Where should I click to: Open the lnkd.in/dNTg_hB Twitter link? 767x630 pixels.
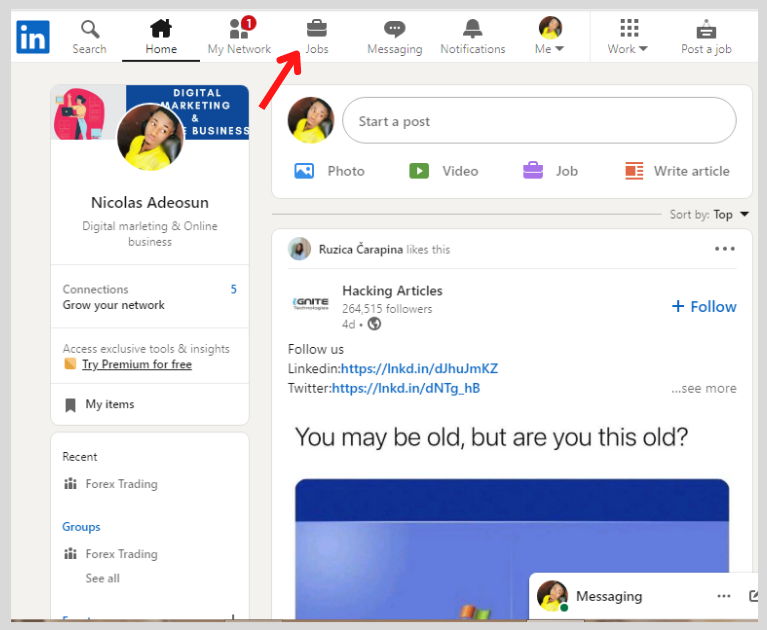pos(406,388)
